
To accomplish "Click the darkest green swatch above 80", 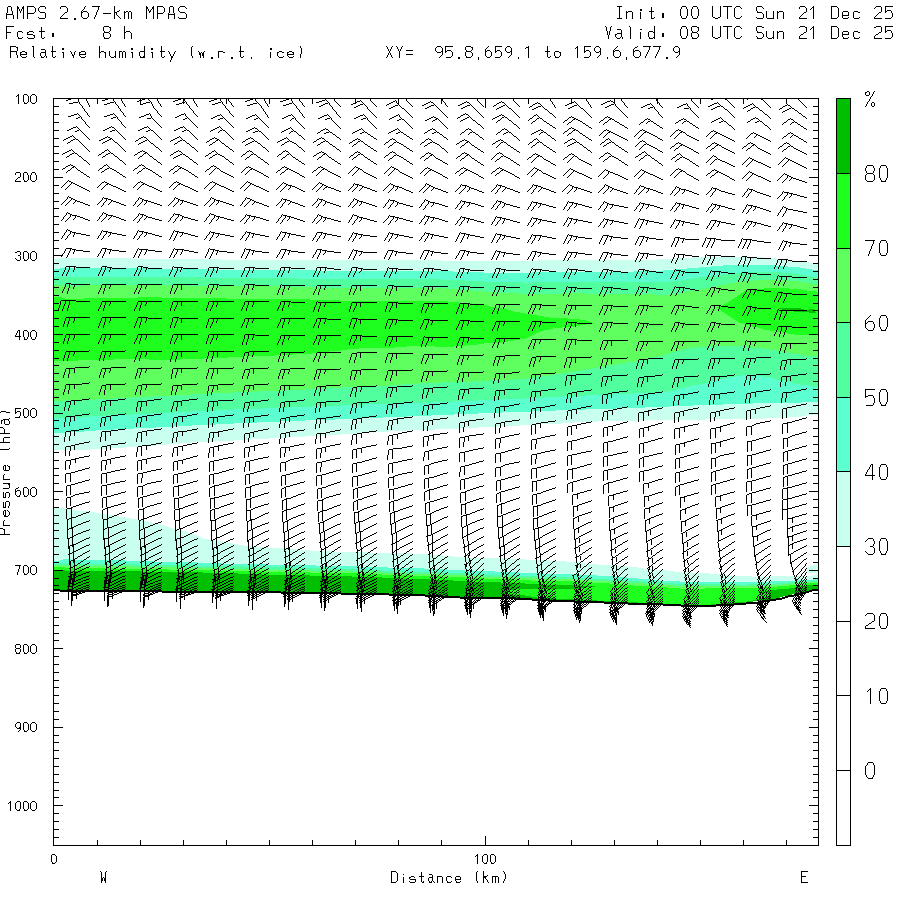I will click(x=843, y=136).
